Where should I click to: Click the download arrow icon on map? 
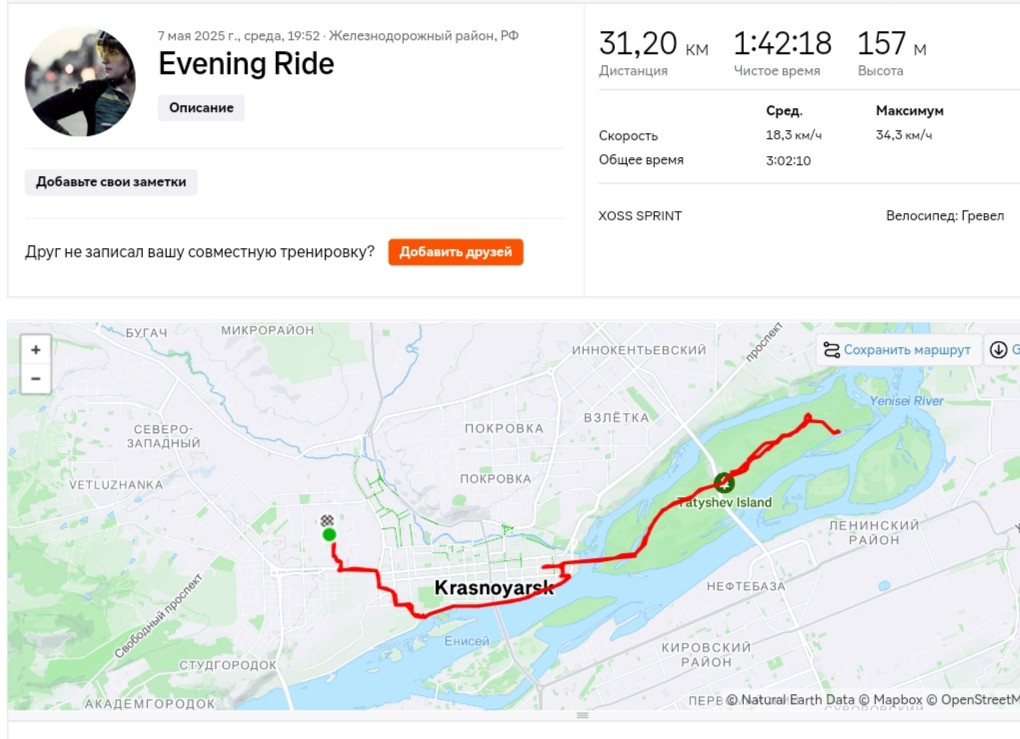click(999, 350)
